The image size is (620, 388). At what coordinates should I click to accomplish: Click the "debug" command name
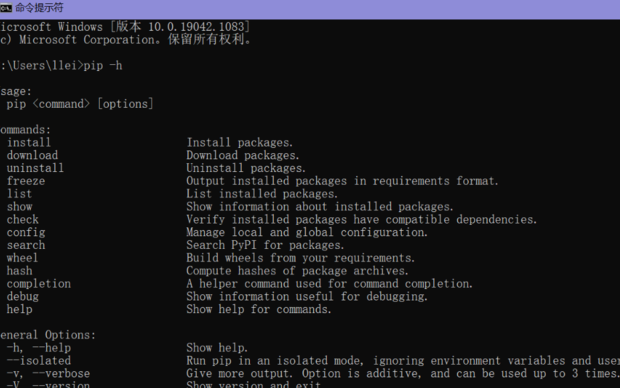23,297
